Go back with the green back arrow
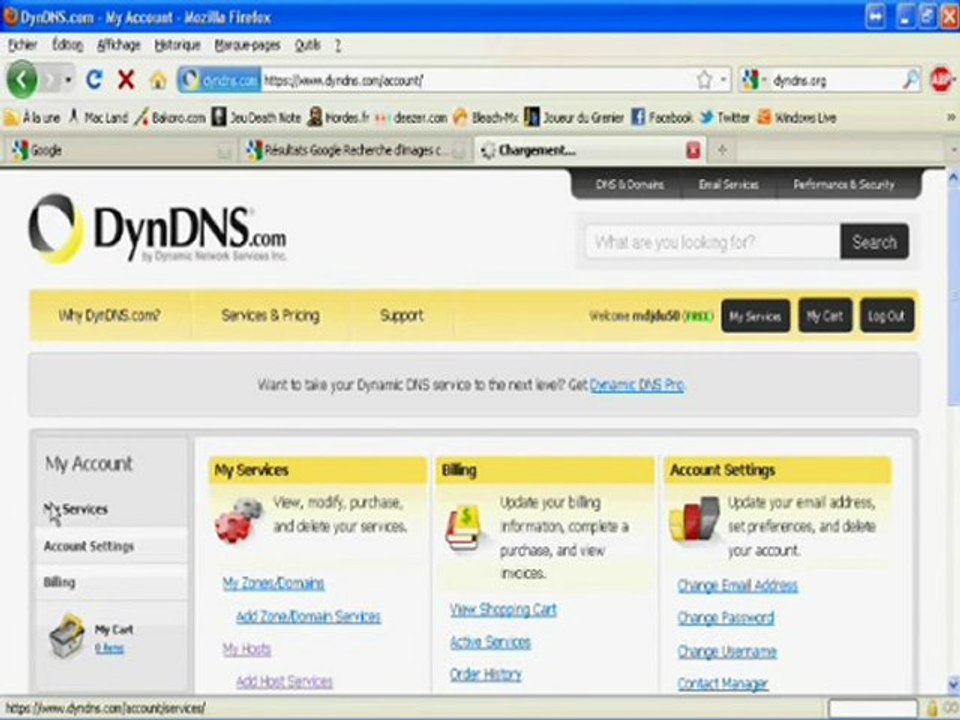 point(22,80)
